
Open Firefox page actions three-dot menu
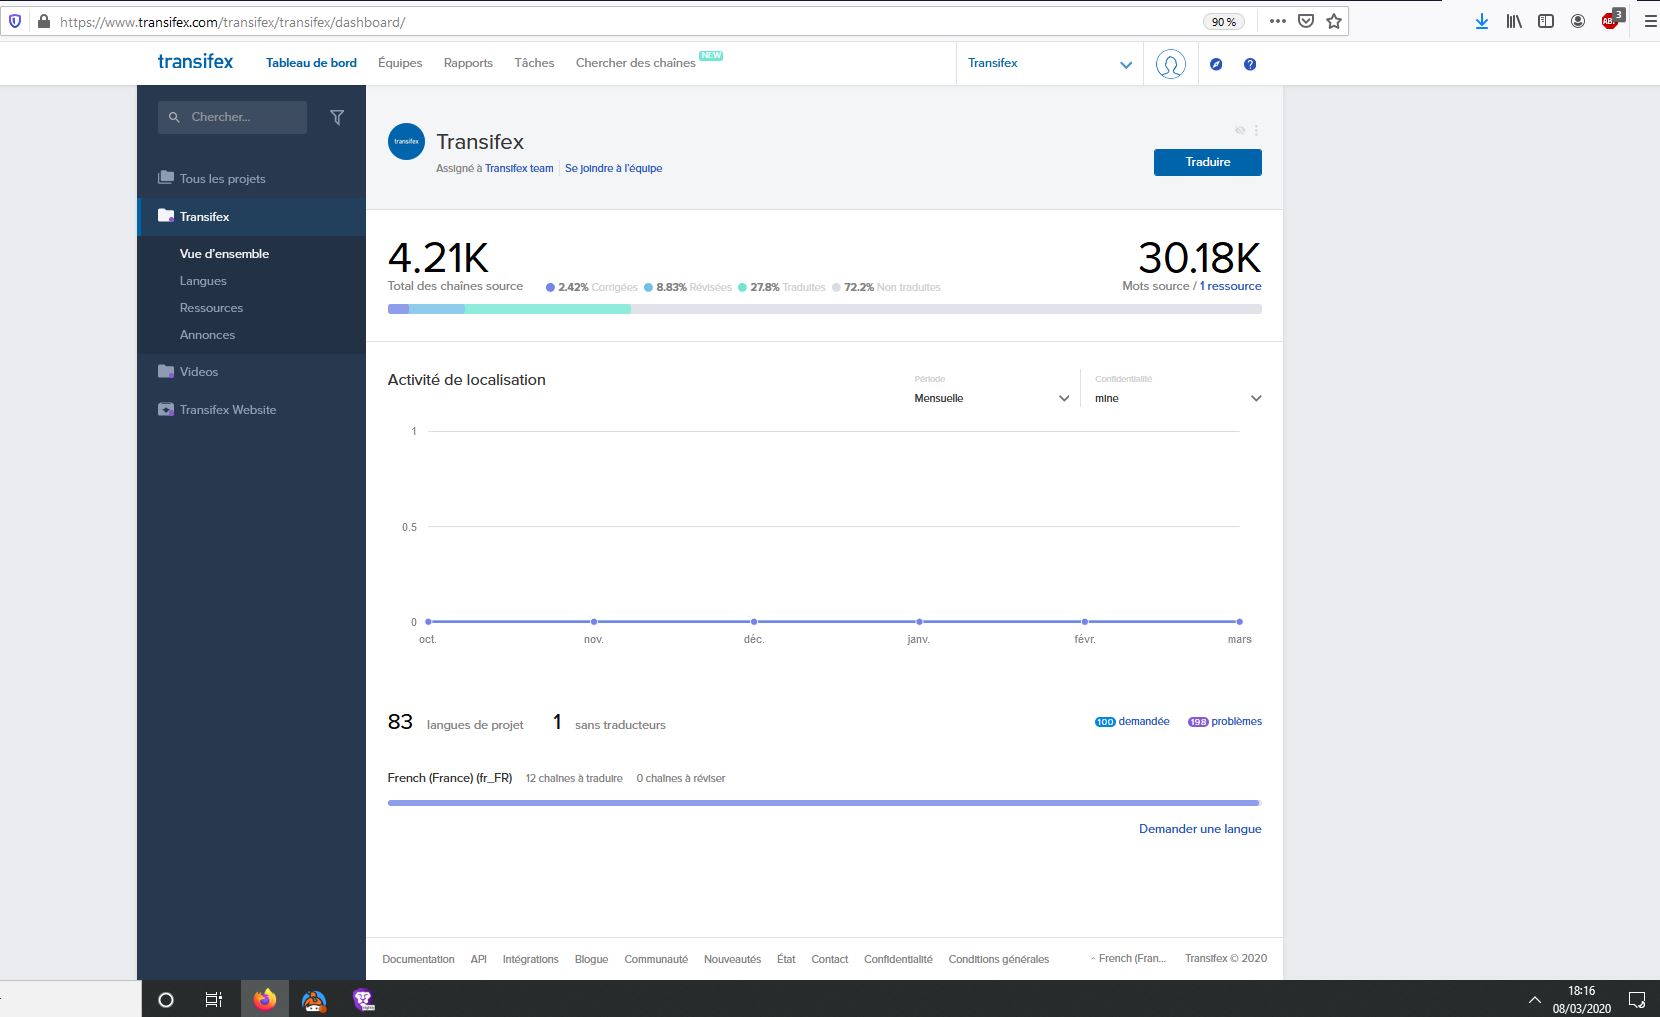pyautogui.click(x=1278, y=21)
